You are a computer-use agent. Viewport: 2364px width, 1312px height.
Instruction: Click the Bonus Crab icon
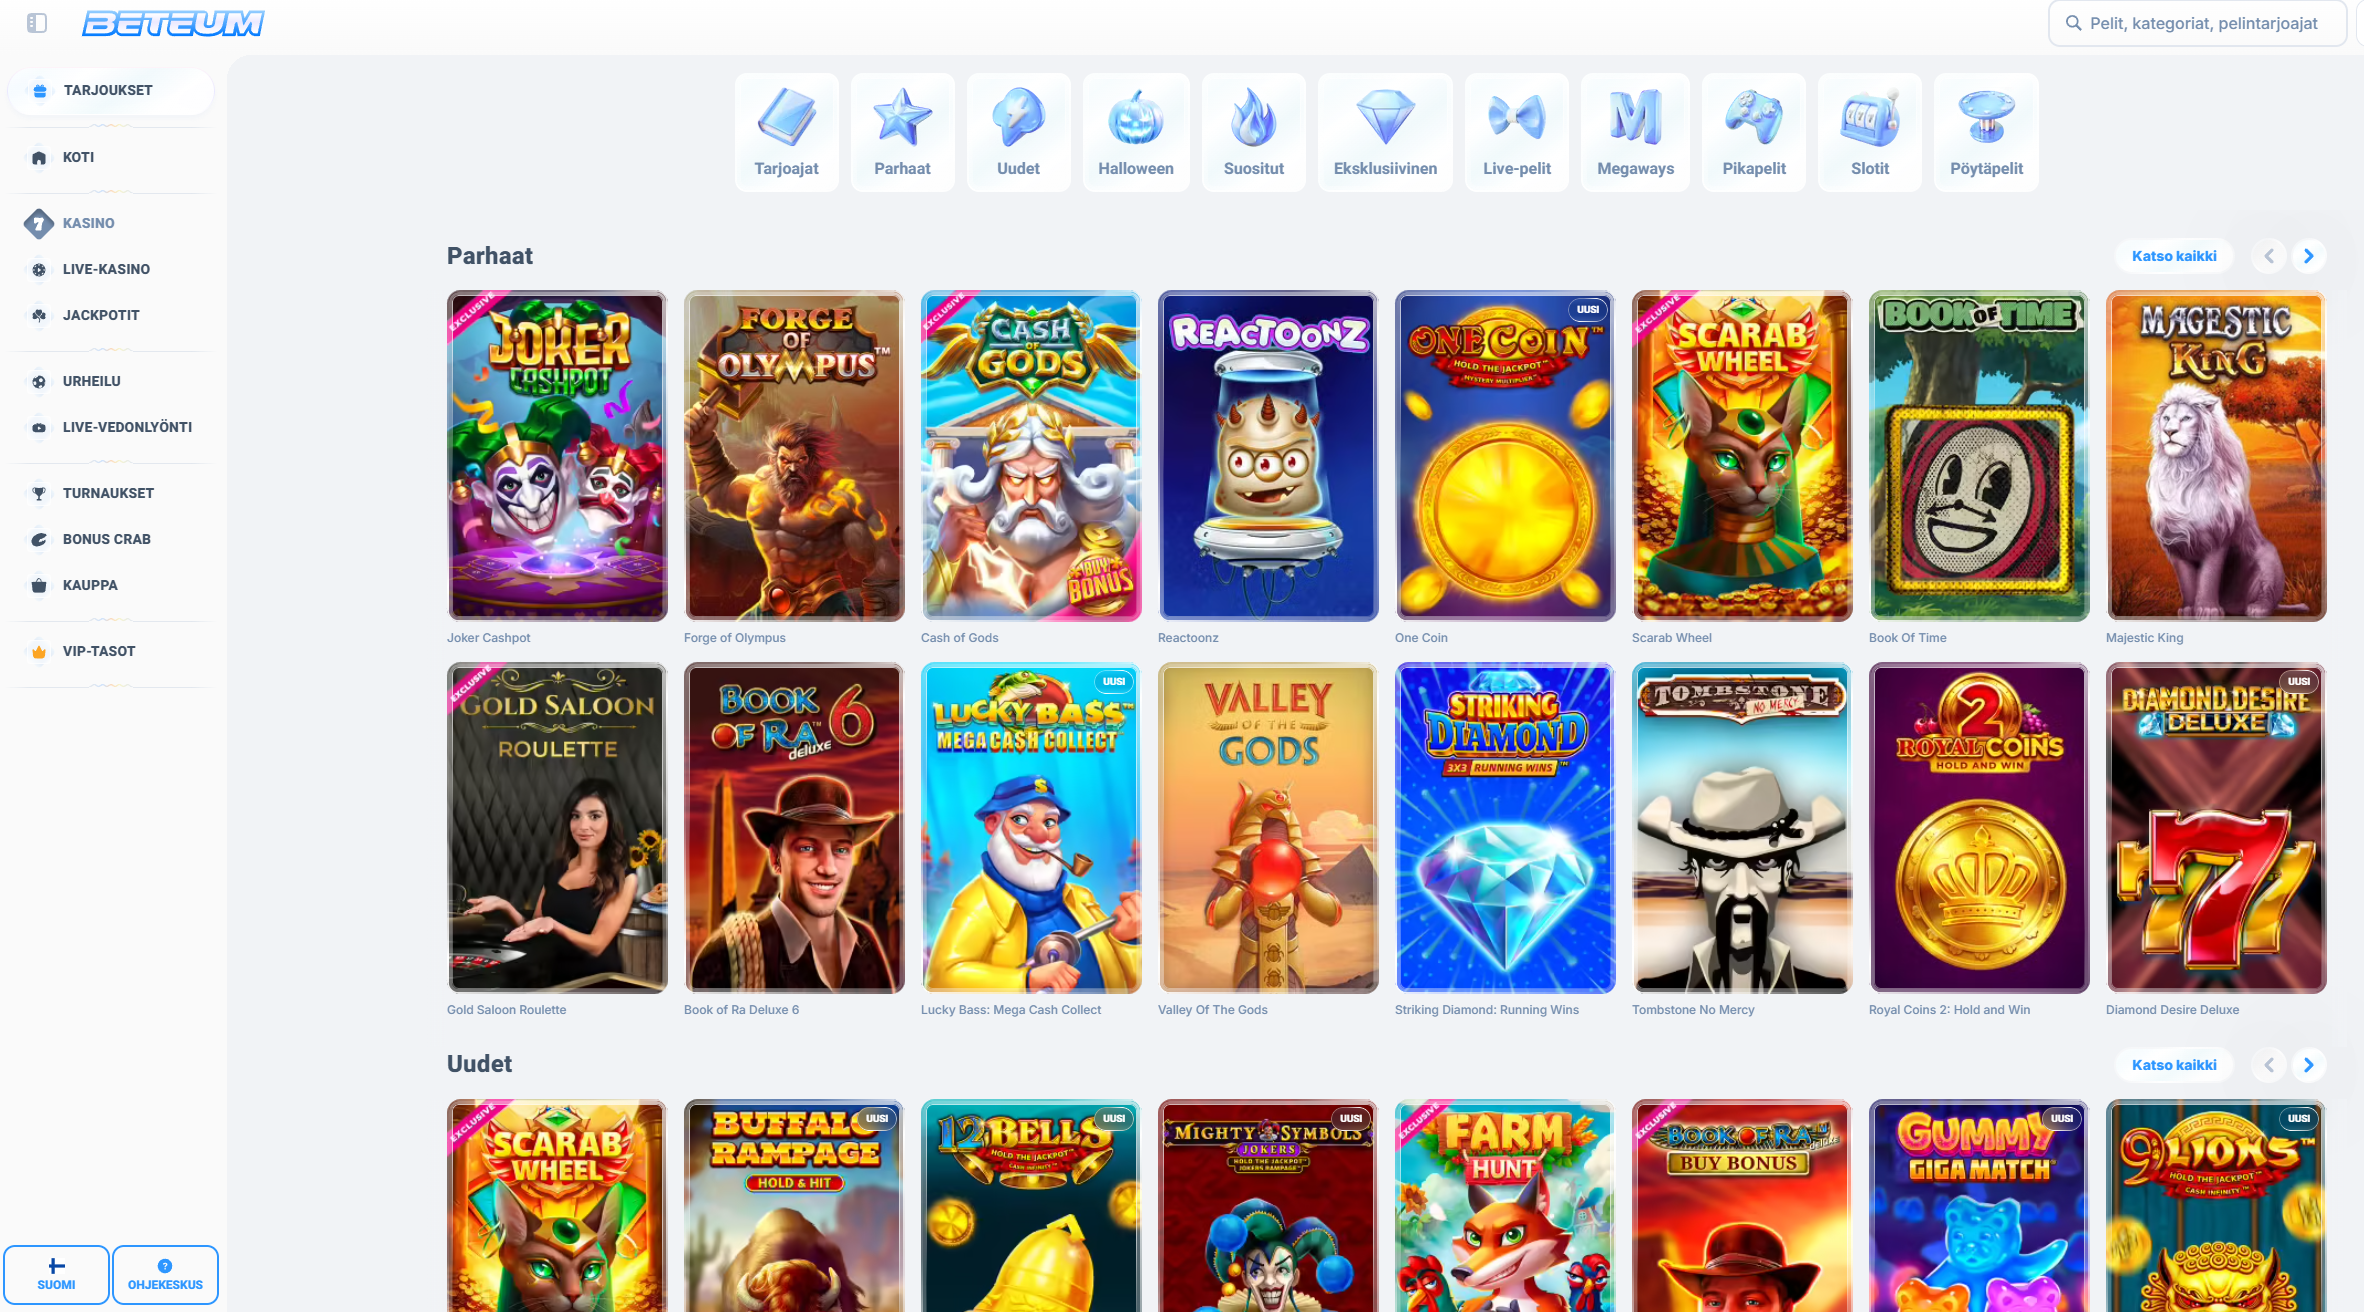click(39, 540)
